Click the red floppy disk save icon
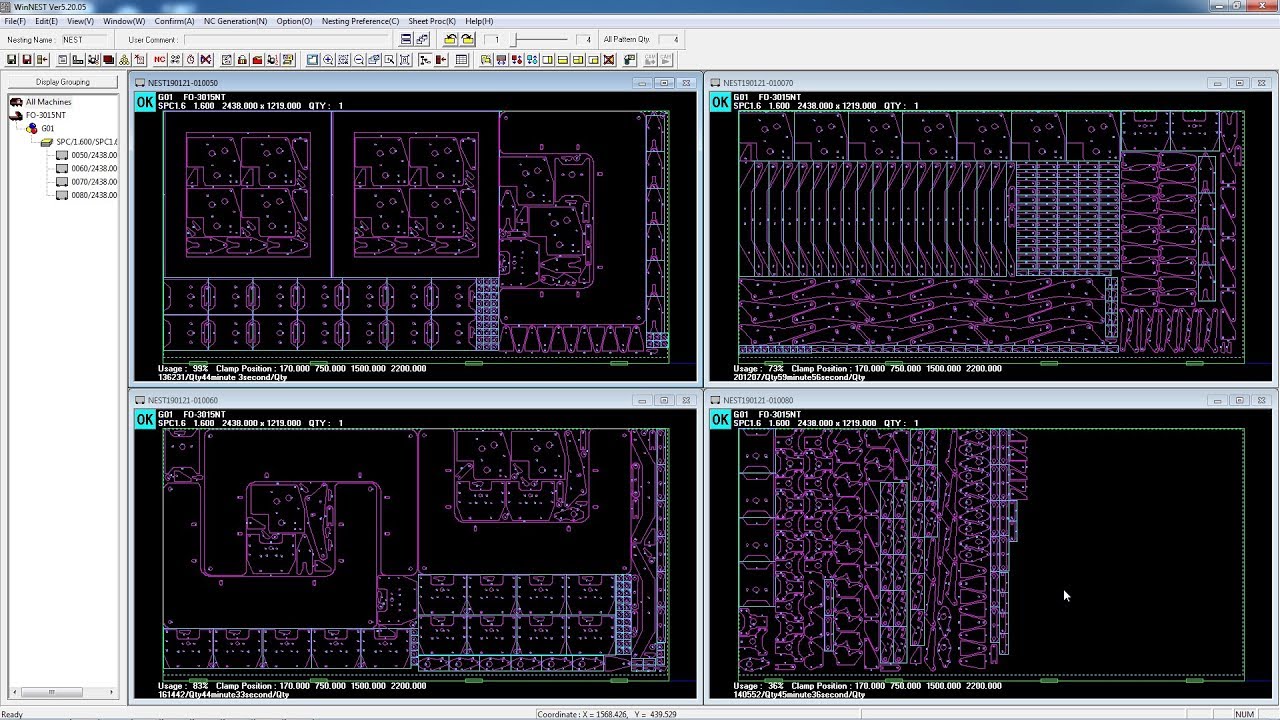 pos(27,60)
